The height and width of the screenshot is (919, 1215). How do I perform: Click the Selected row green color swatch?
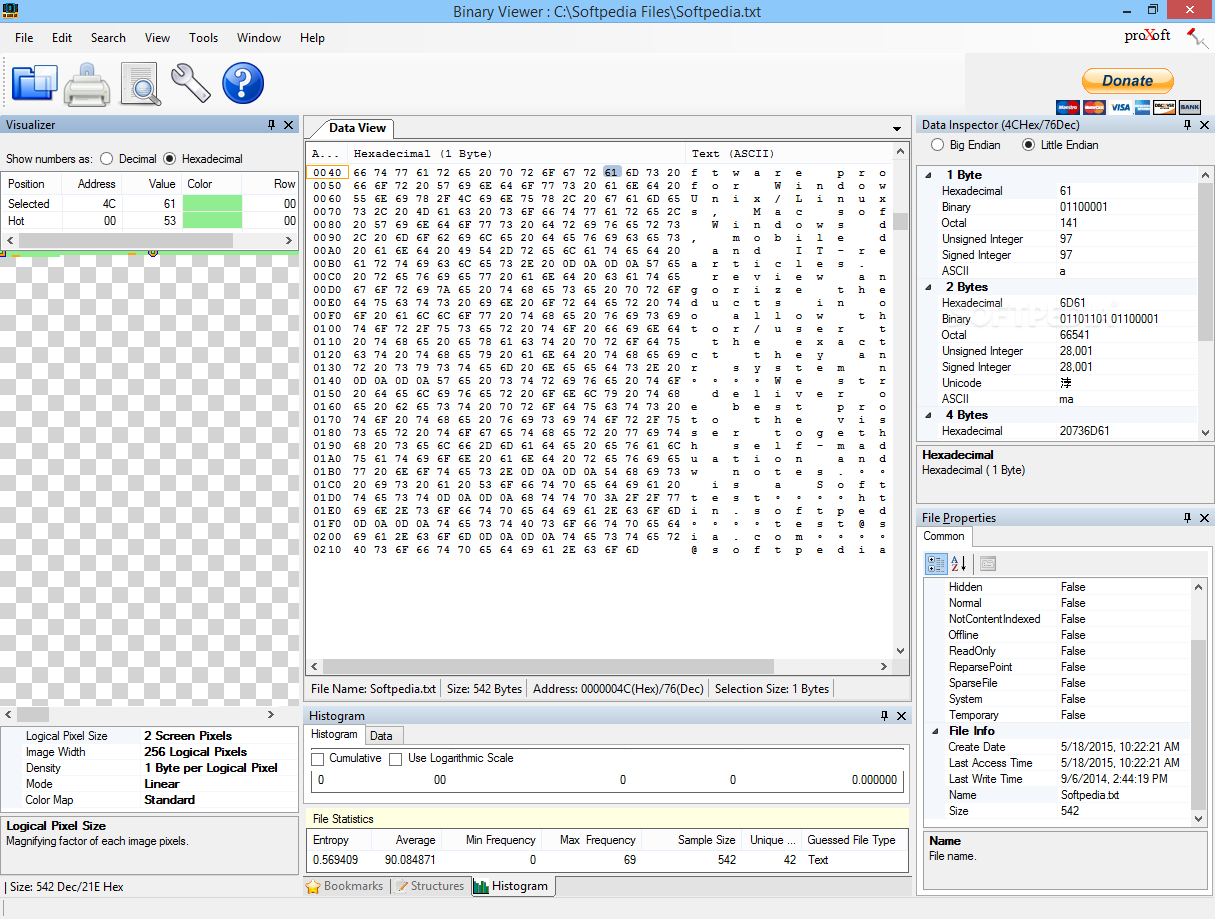(212, 204)
